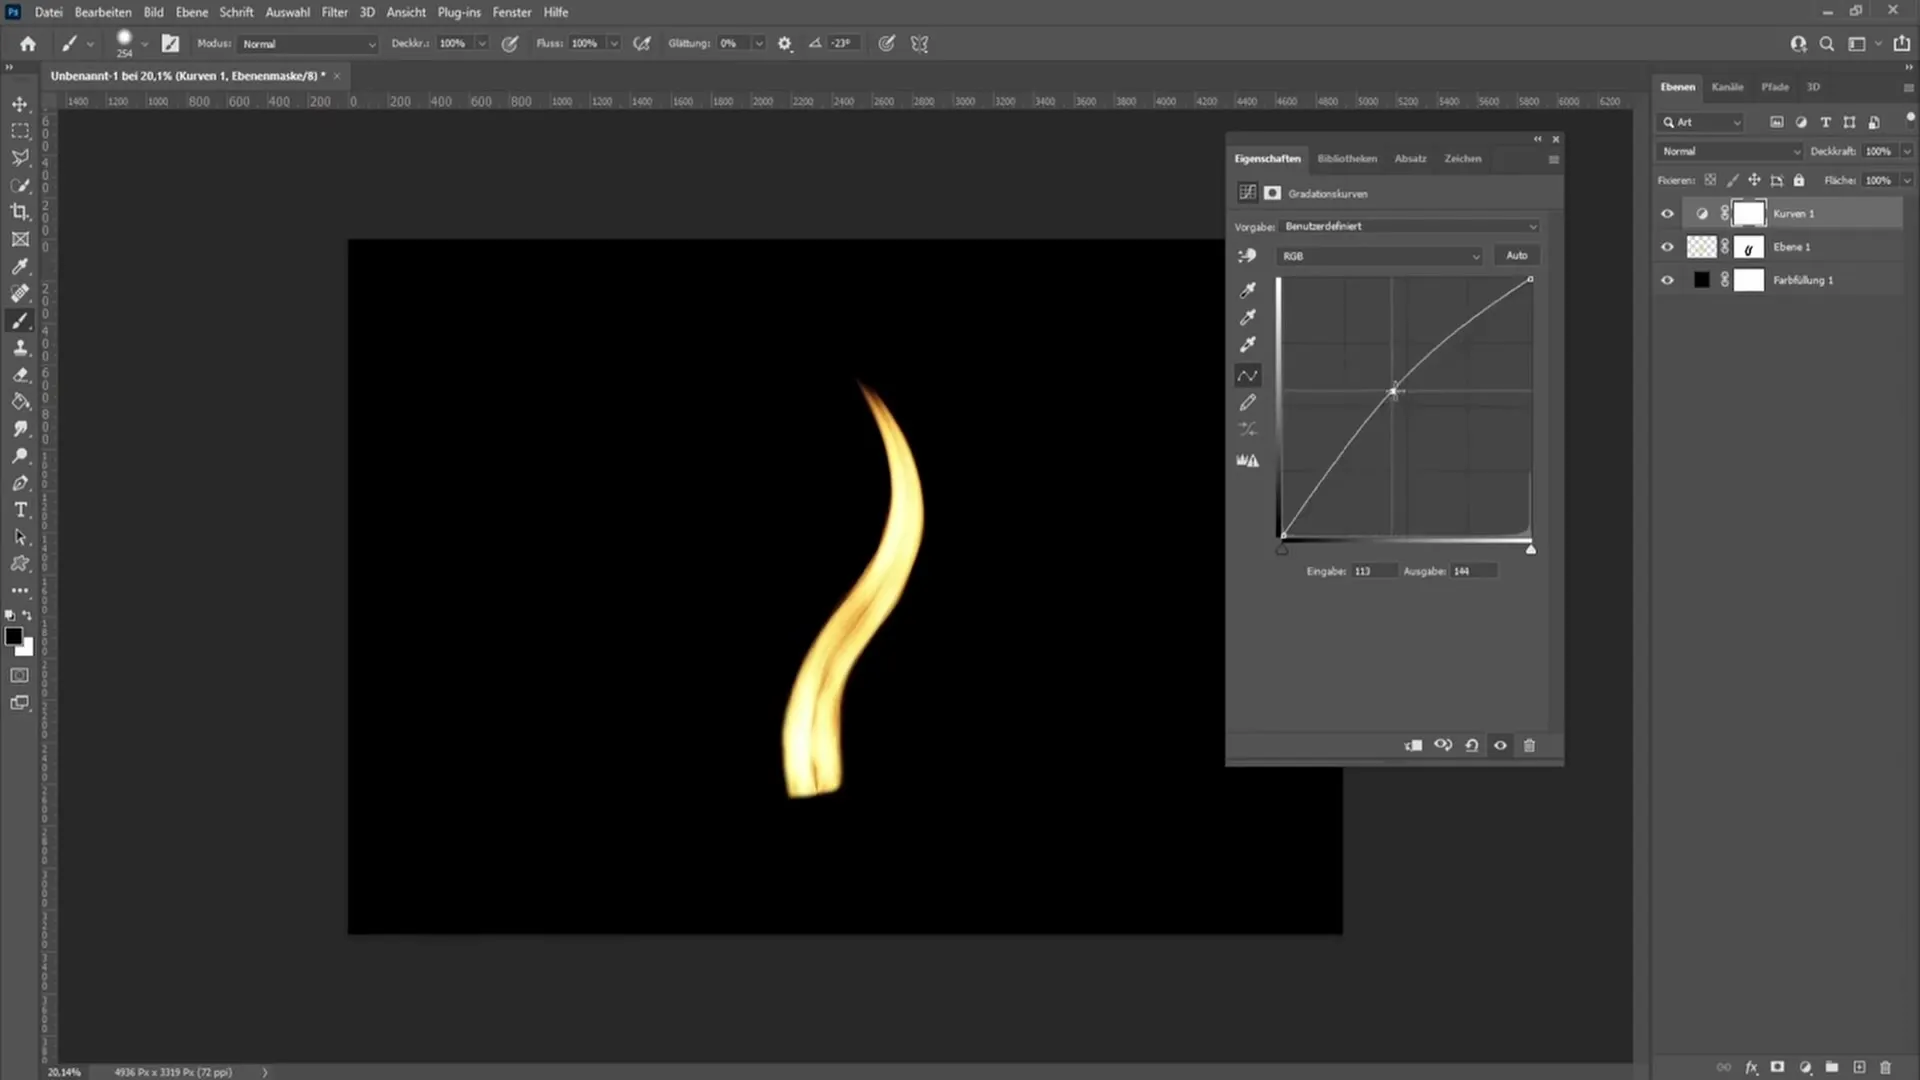Pick the black point eyedropper in Curves
Screen dimensions: 1920x1080
click(1248, 290)
